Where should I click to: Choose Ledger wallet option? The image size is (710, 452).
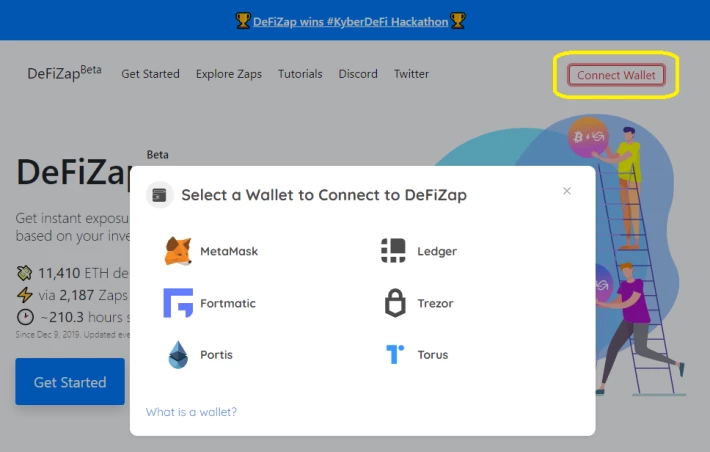point(419,250)
